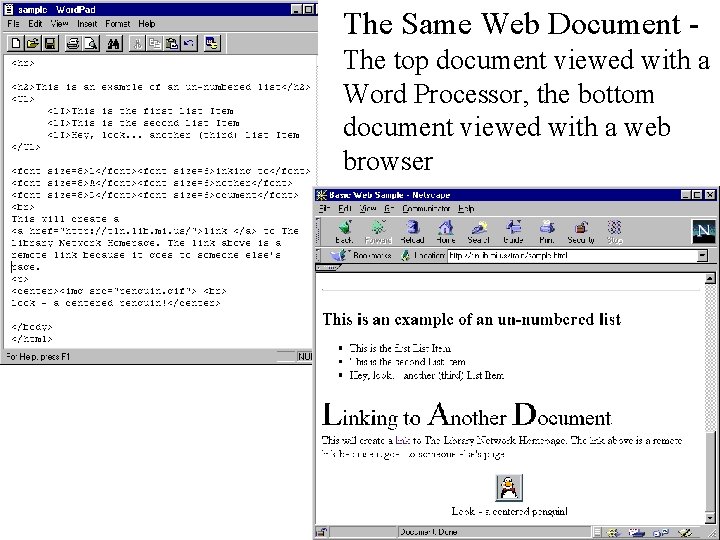Click the Home button in Netscape
The width and height of the screenshot is (720, 540).
(445, 232)
